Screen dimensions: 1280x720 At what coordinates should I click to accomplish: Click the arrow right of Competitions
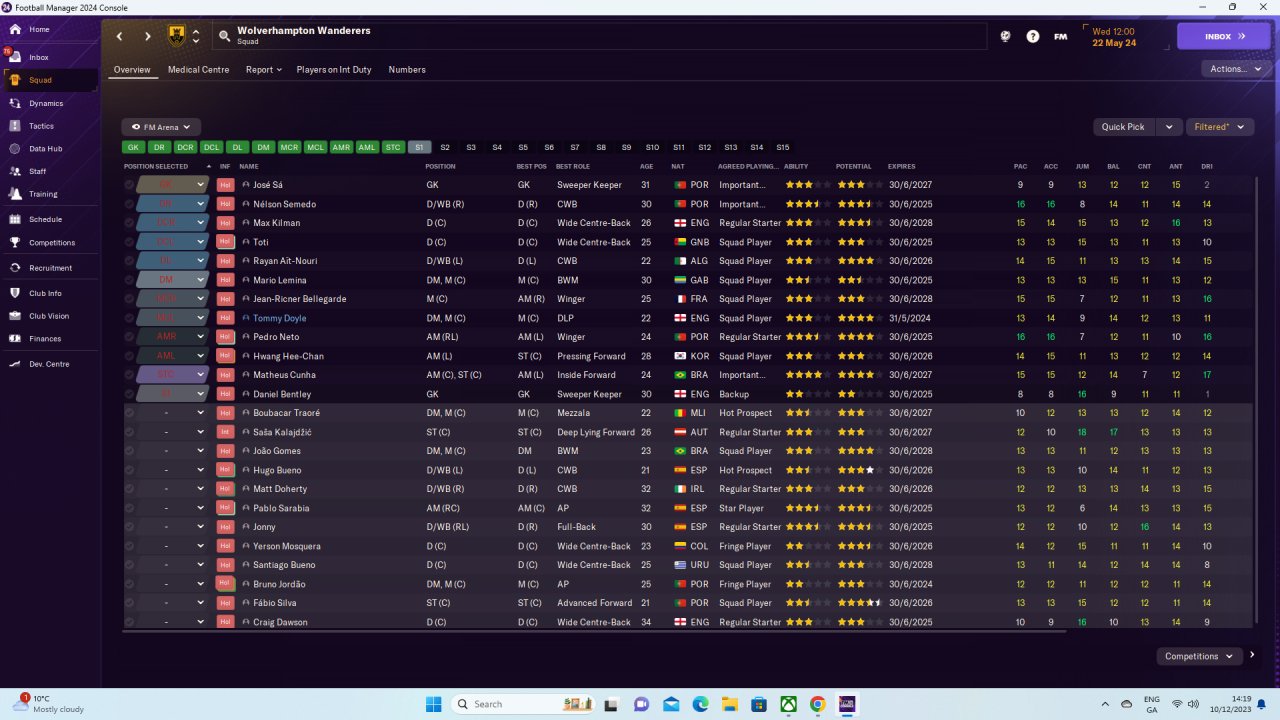[1251, 656]
